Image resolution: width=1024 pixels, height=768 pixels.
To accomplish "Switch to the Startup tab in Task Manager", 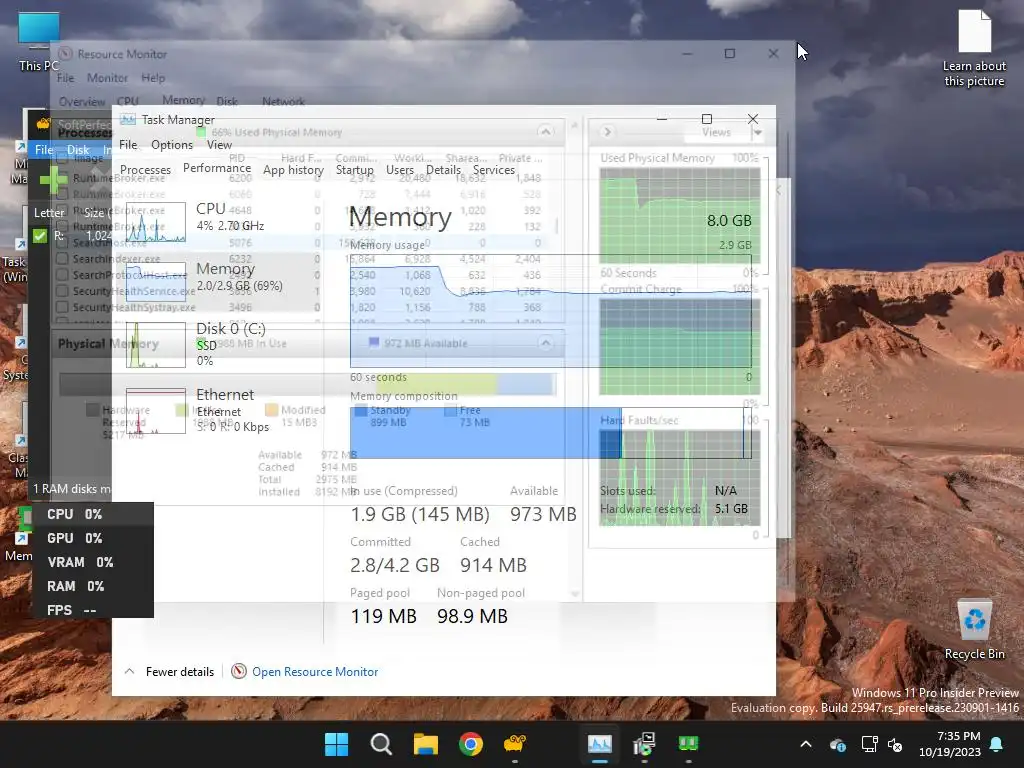I will (x=355, y=169).
